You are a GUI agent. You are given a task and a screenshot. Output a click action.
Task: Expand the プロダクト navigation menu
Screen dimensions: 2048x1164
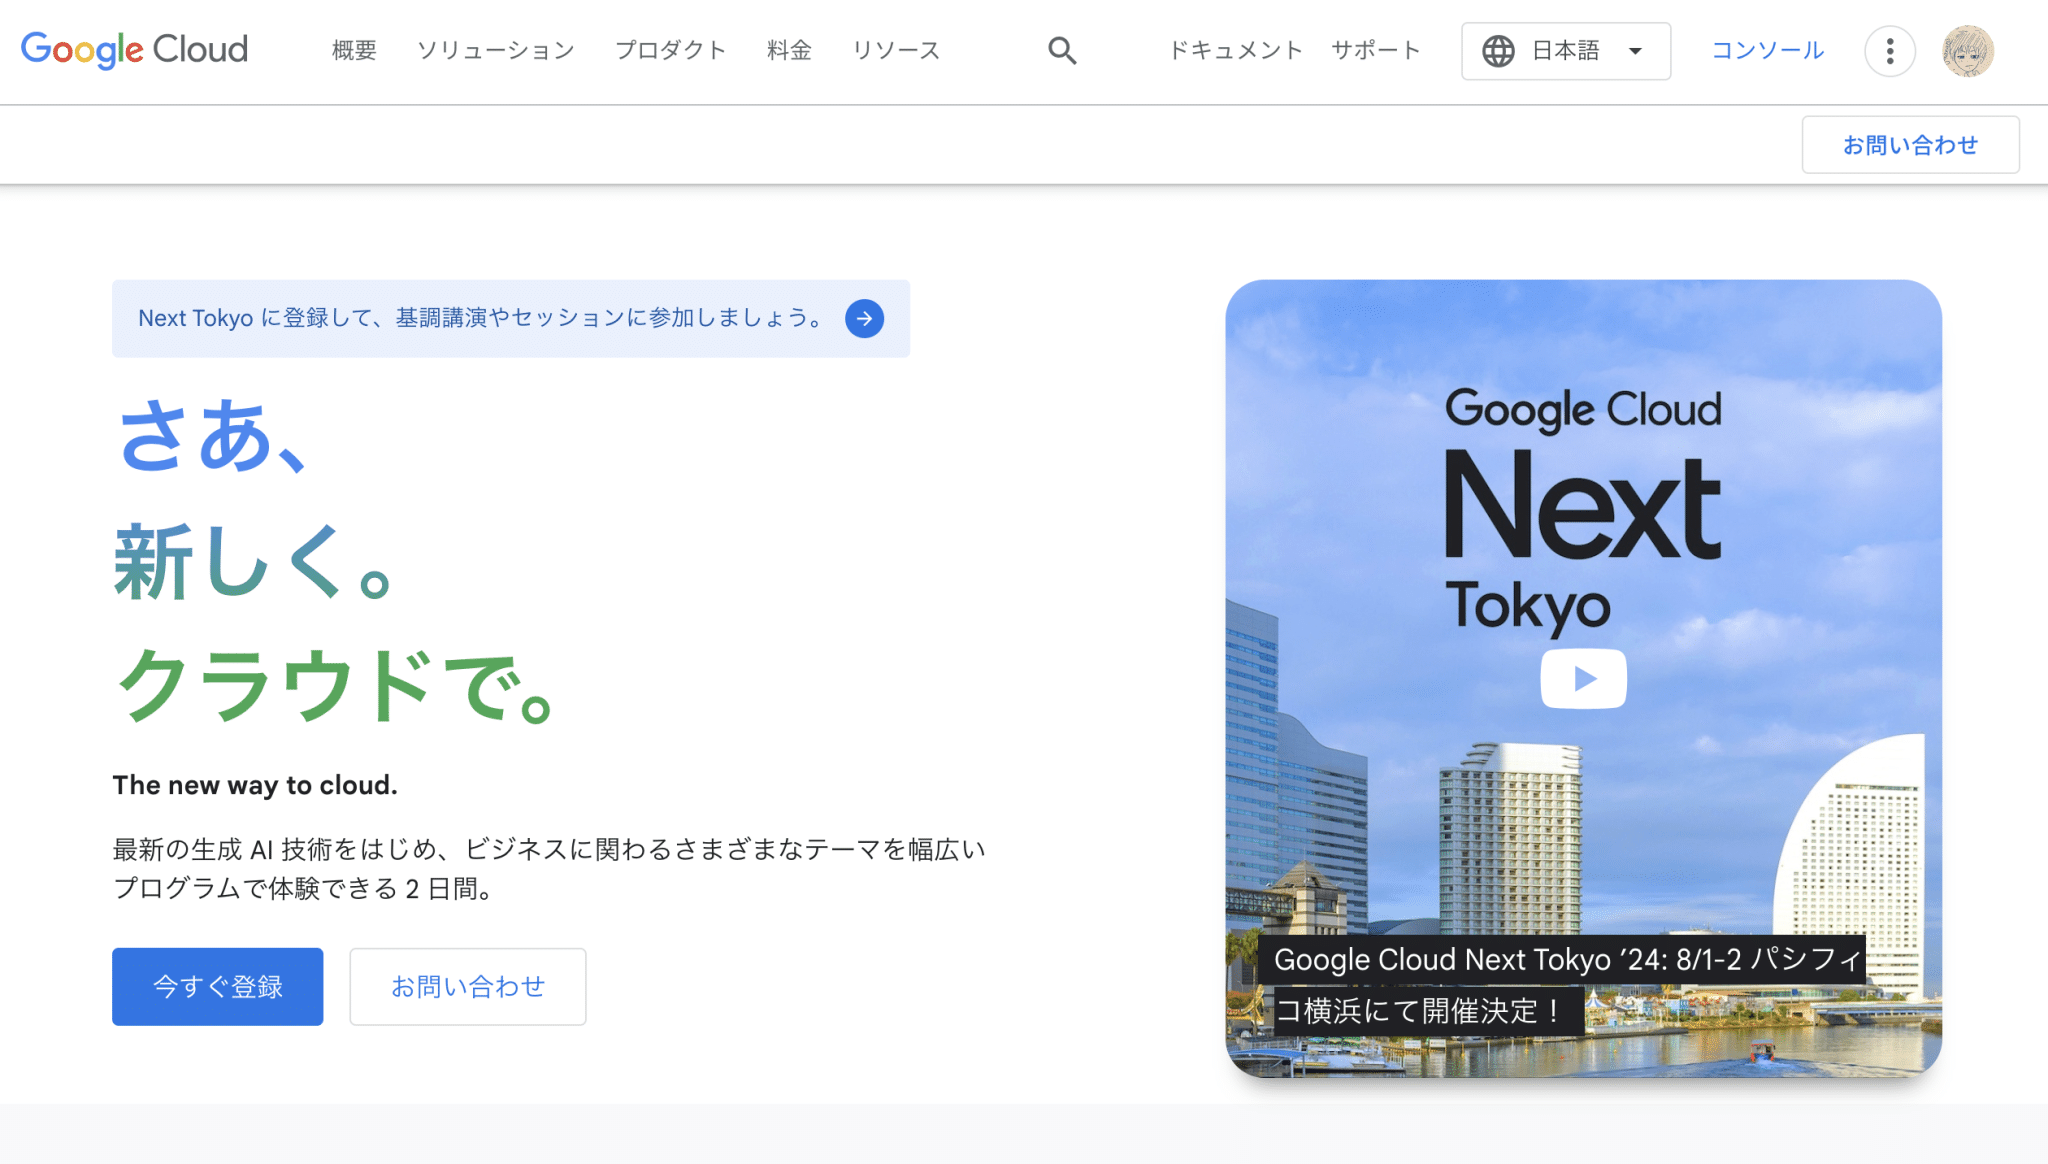tap(671, 50)
